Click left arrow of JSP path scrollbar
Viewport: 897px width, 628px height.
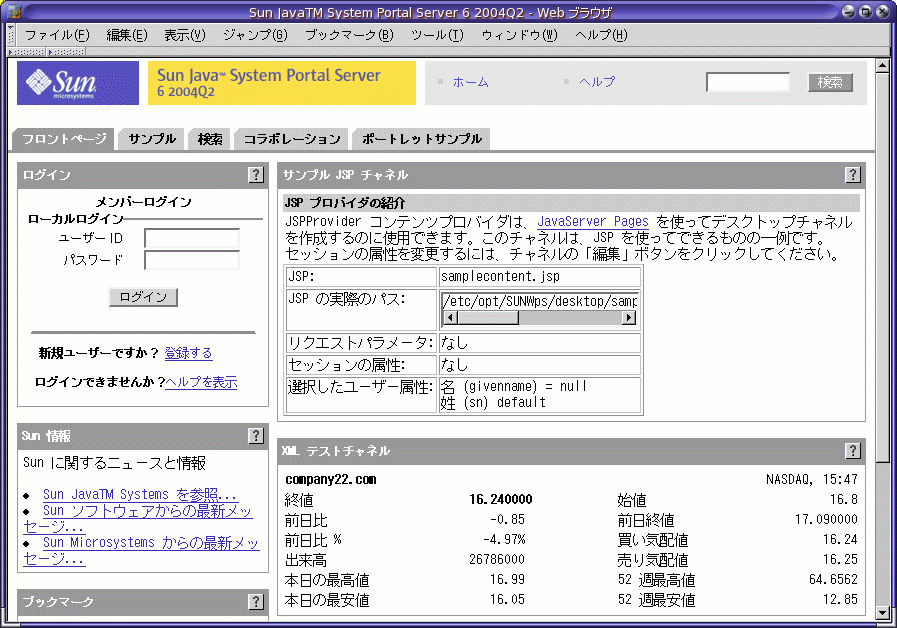click(x=450, y=317)
